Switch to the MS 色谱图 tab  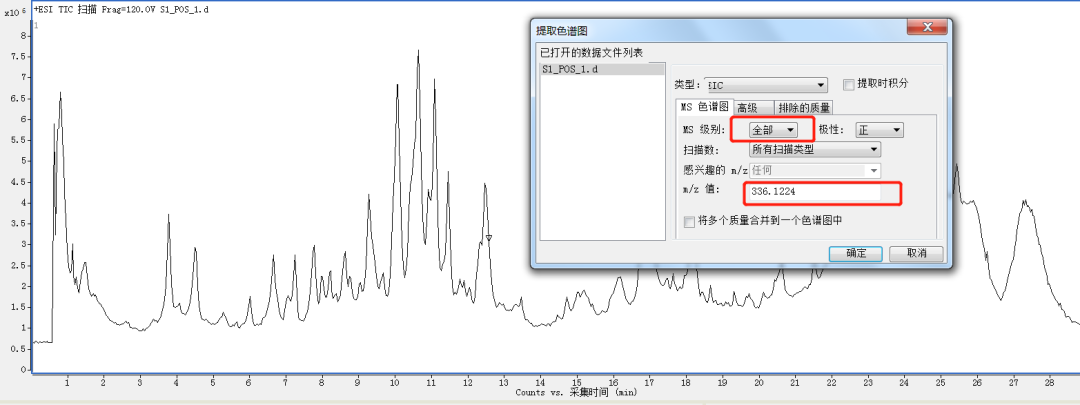pos(704,107)
